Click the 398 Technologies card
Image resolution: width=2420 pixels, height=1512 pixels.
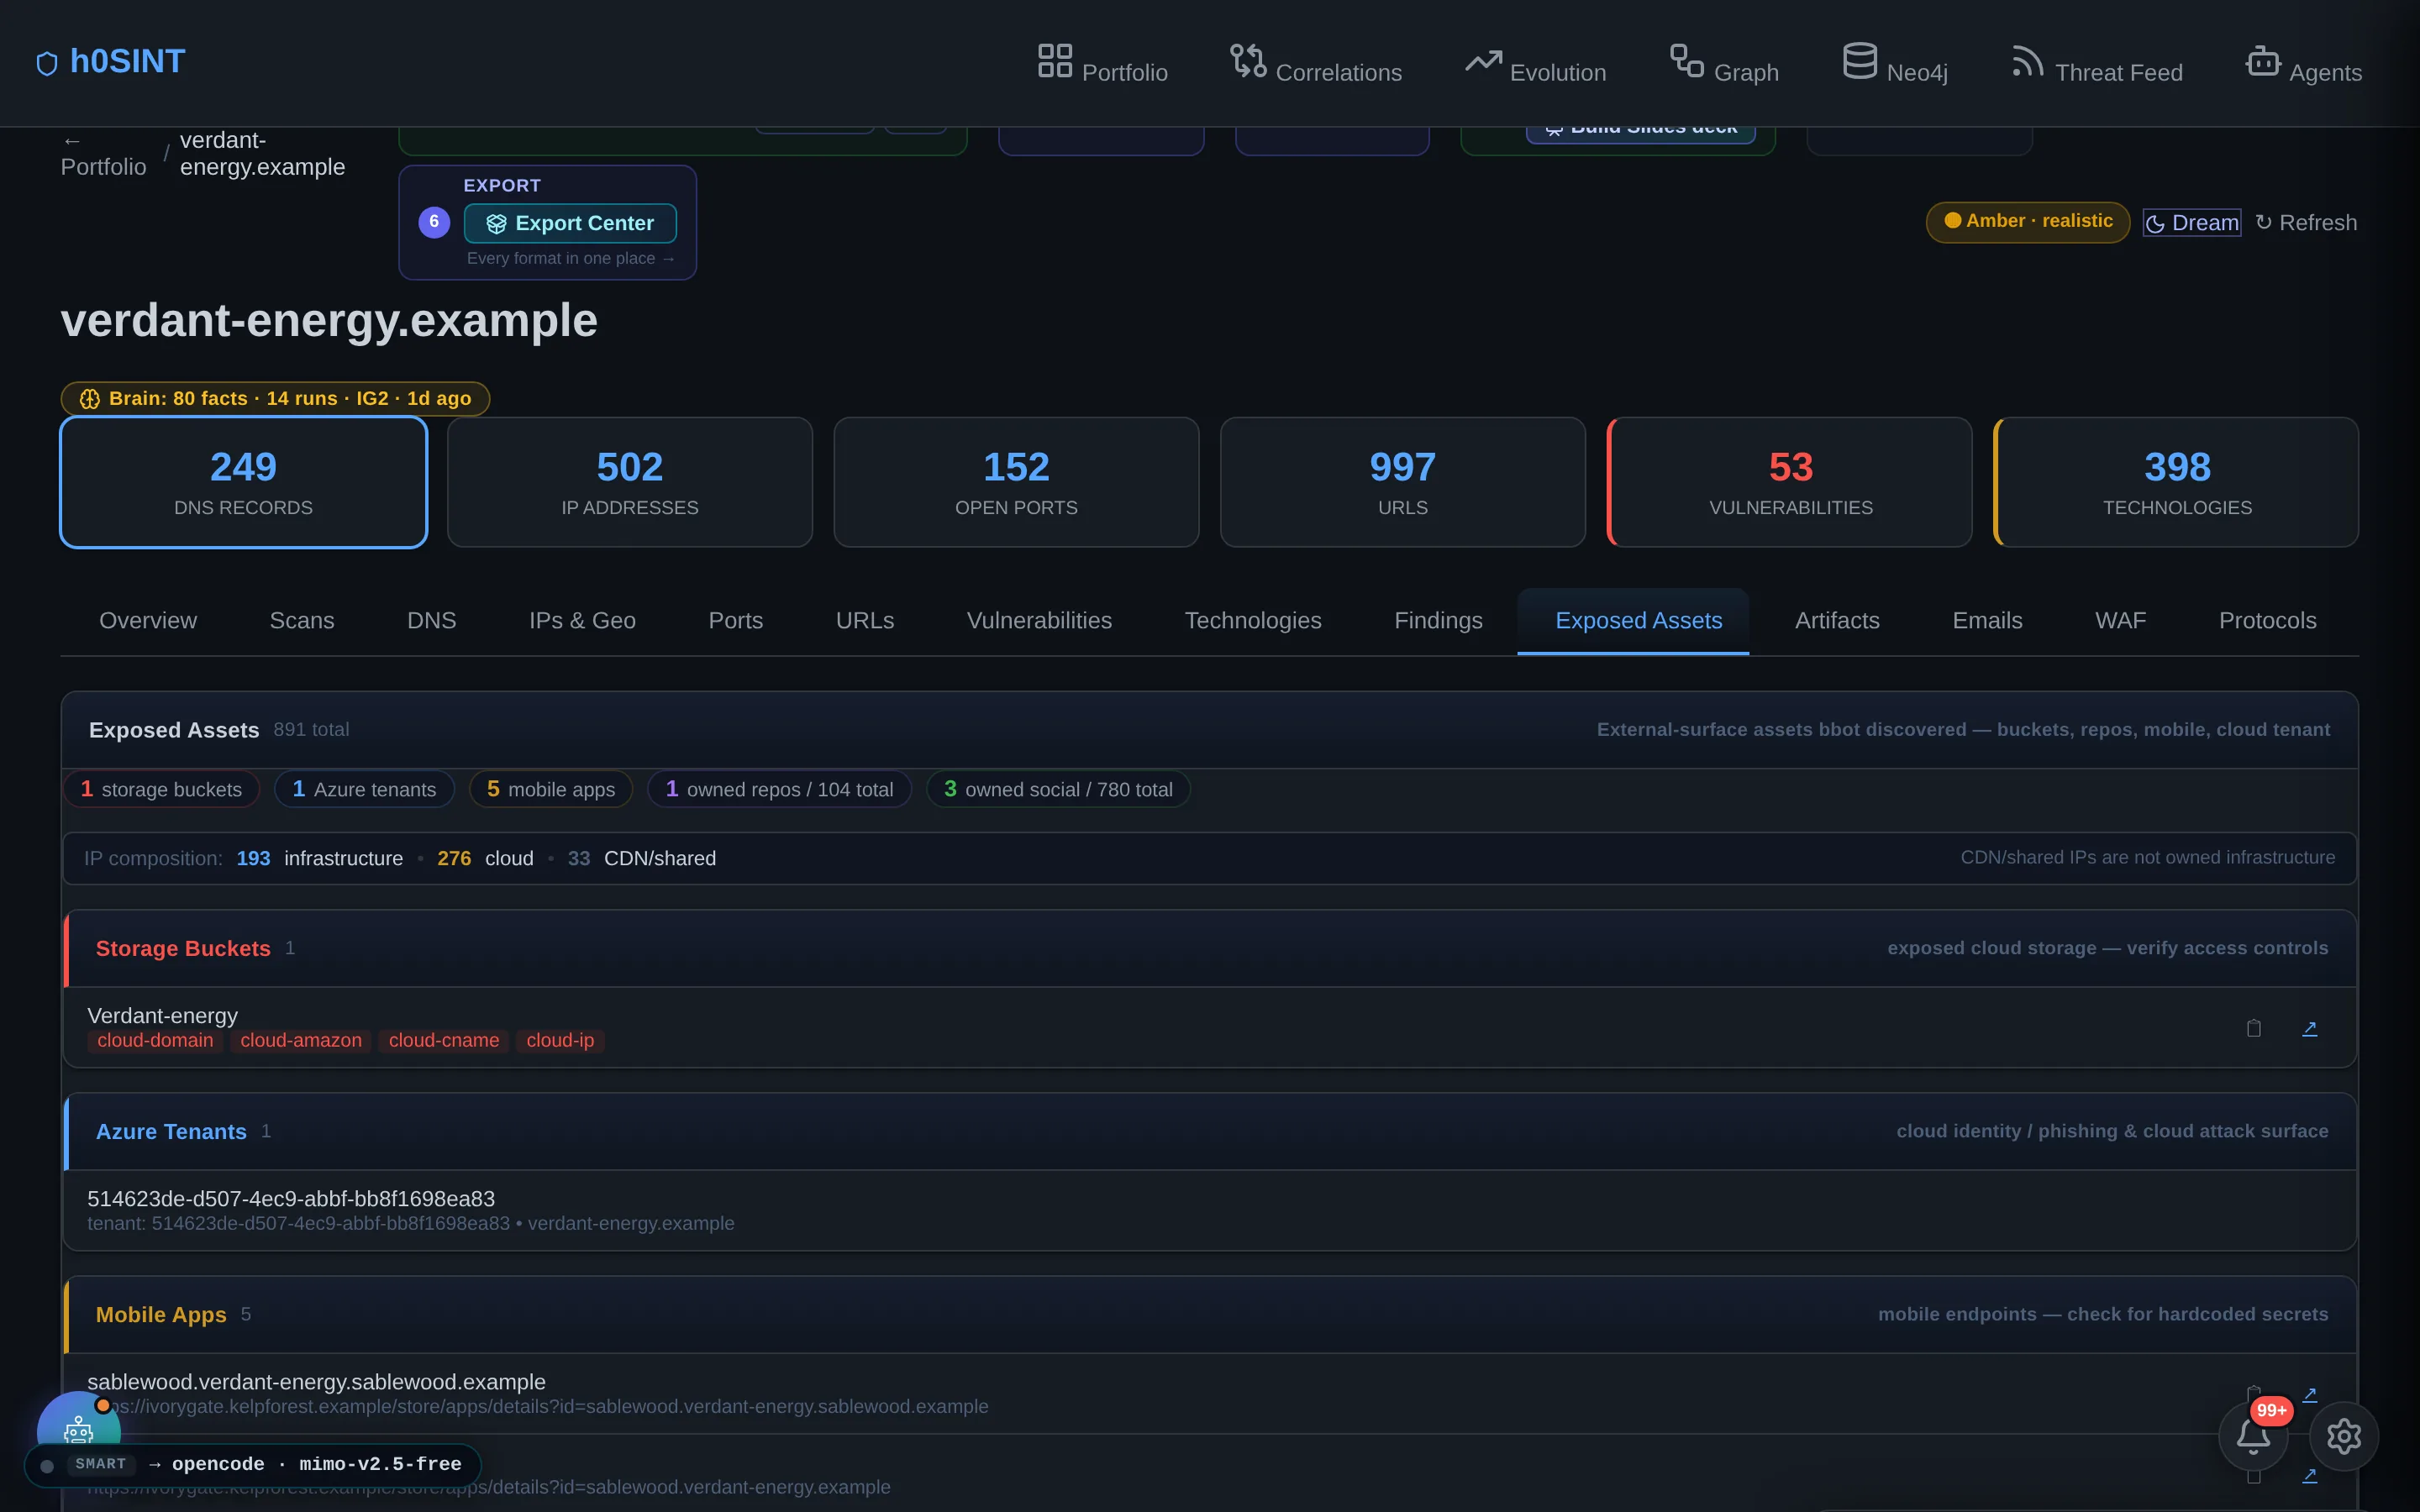(x=2177, y=482)
